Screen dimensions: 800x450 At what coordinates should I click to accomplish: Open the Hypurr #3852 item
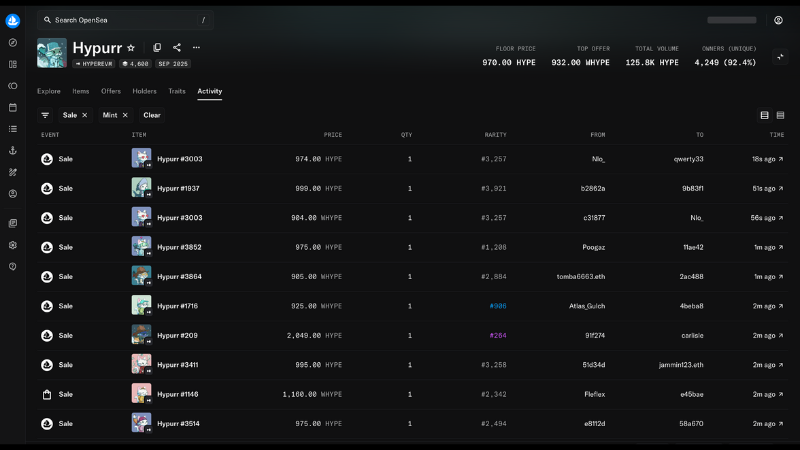click(x=179, y=247)
